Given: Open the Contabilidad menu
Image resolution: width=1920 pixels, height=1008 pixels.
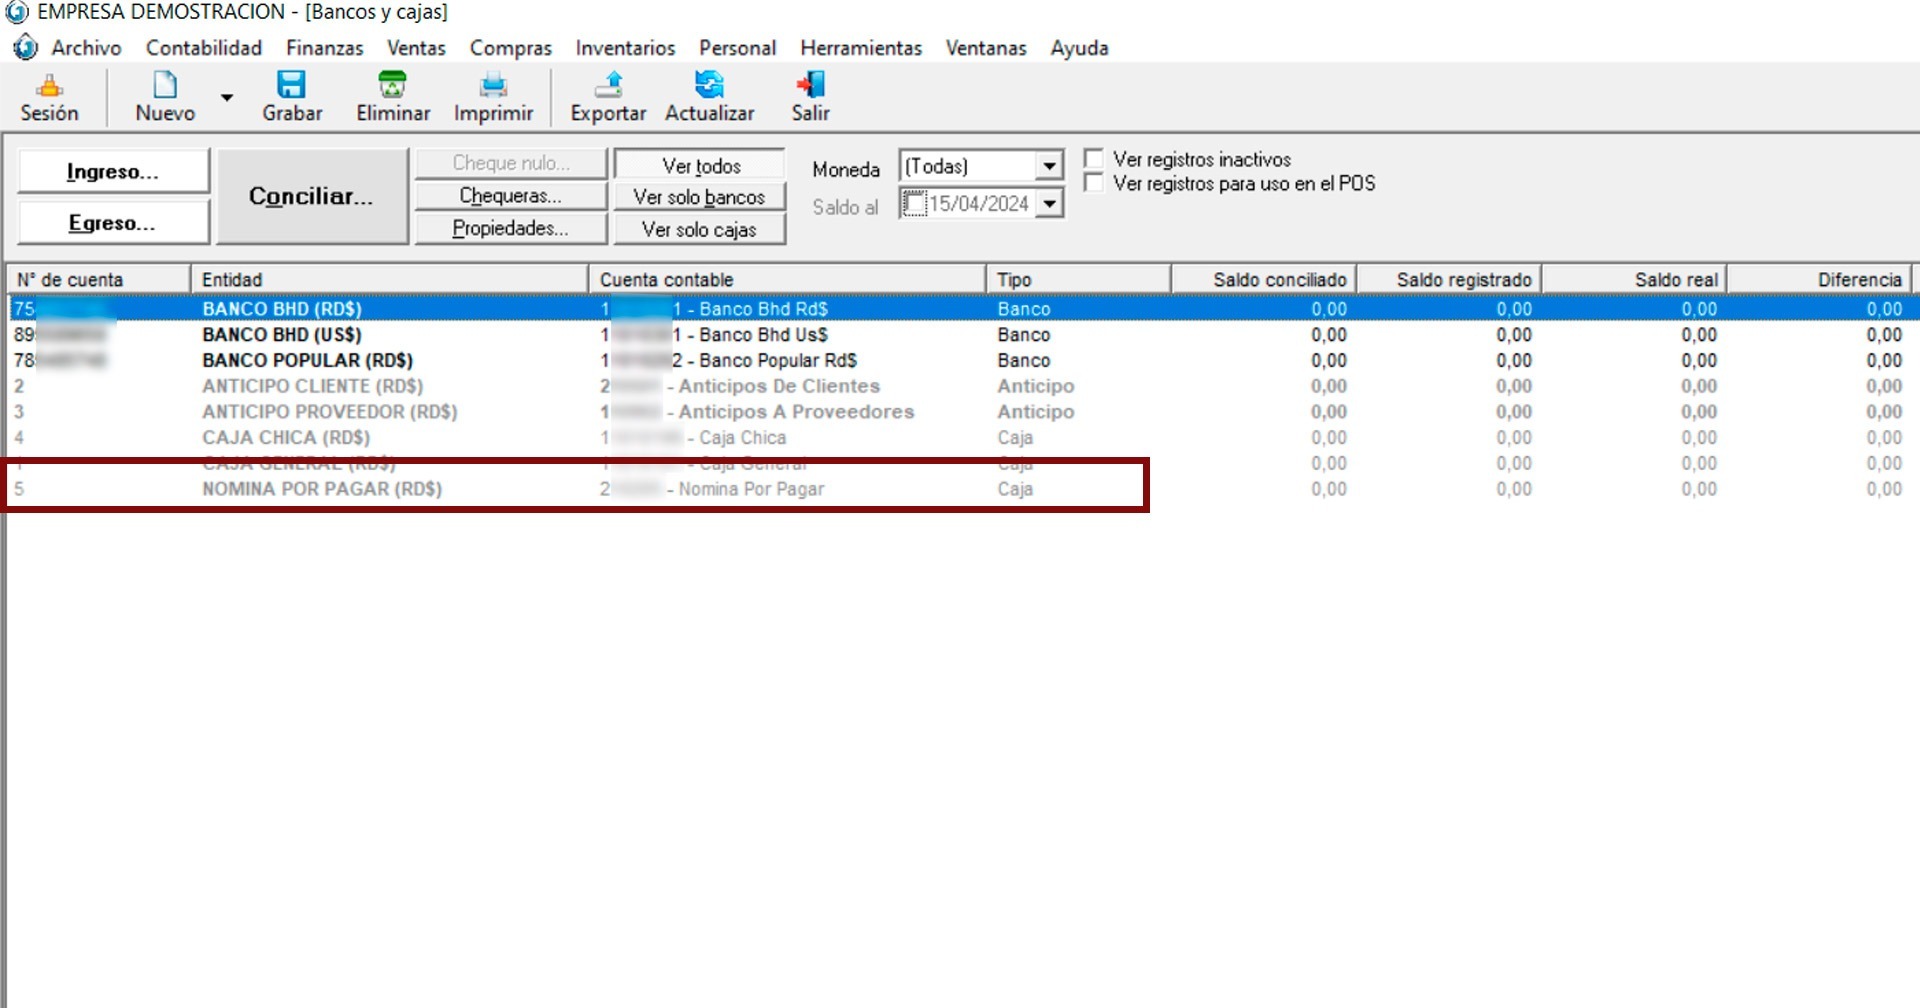Looking at the screenshot, I should [203, 48].
